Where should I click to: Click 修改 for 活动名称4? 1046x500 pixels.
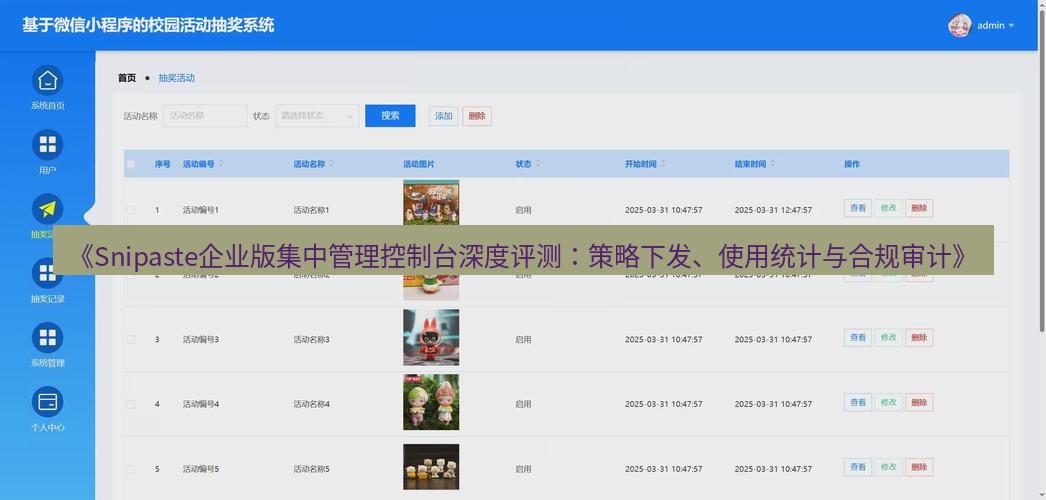pos(889,403)
